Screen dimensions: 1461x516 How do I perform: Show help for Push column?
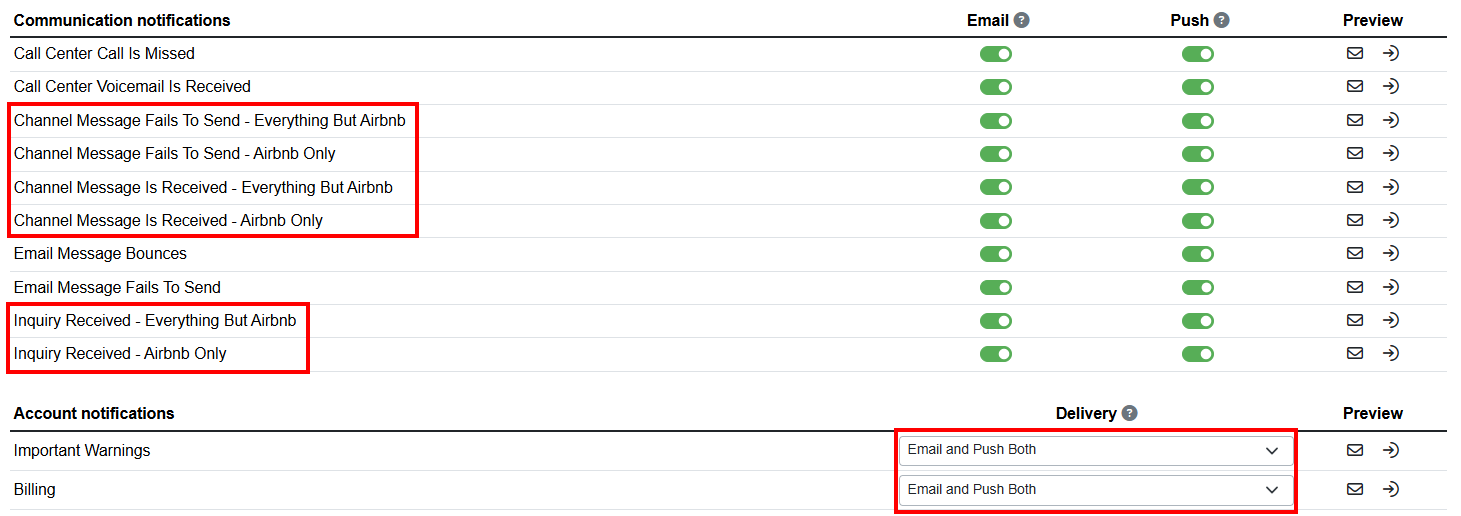coord(1221,20)
